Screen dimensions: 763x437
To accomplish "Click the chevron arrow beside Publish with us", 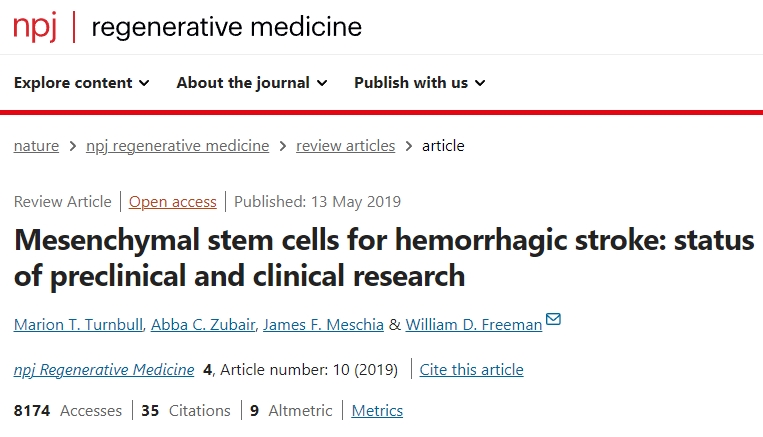I will [x=480, y=83].
